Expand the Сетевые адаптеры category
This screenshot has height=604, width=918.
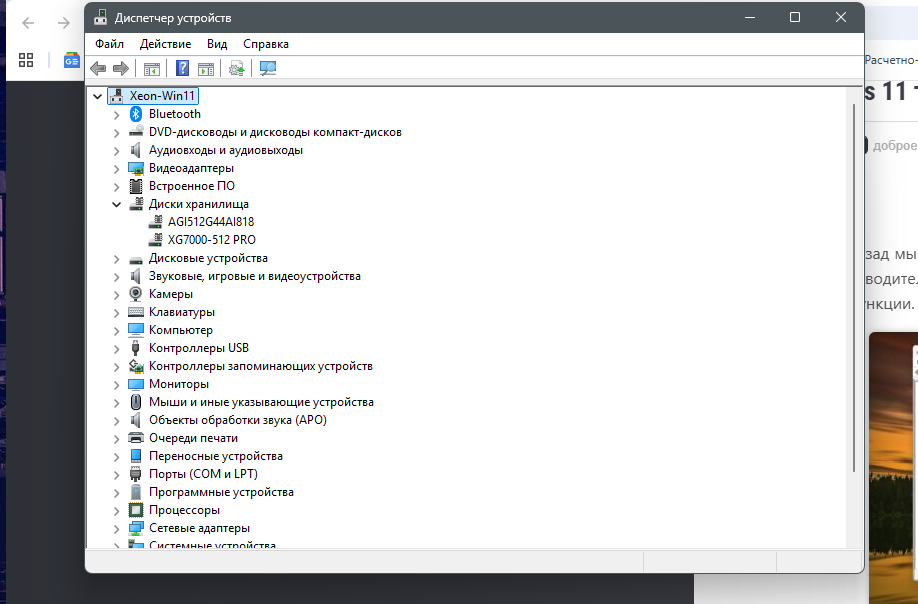tap(117, 529)
